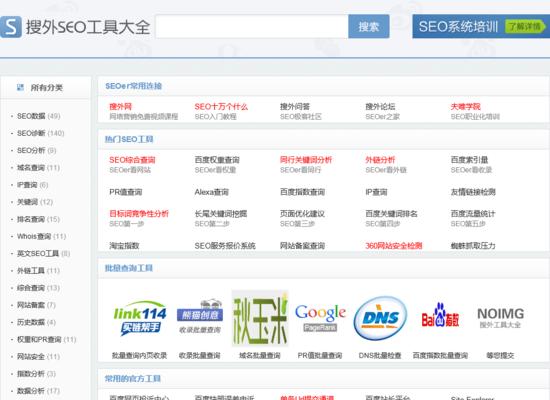Open the 秋玉米 domain batch query logo

(260, 318)
